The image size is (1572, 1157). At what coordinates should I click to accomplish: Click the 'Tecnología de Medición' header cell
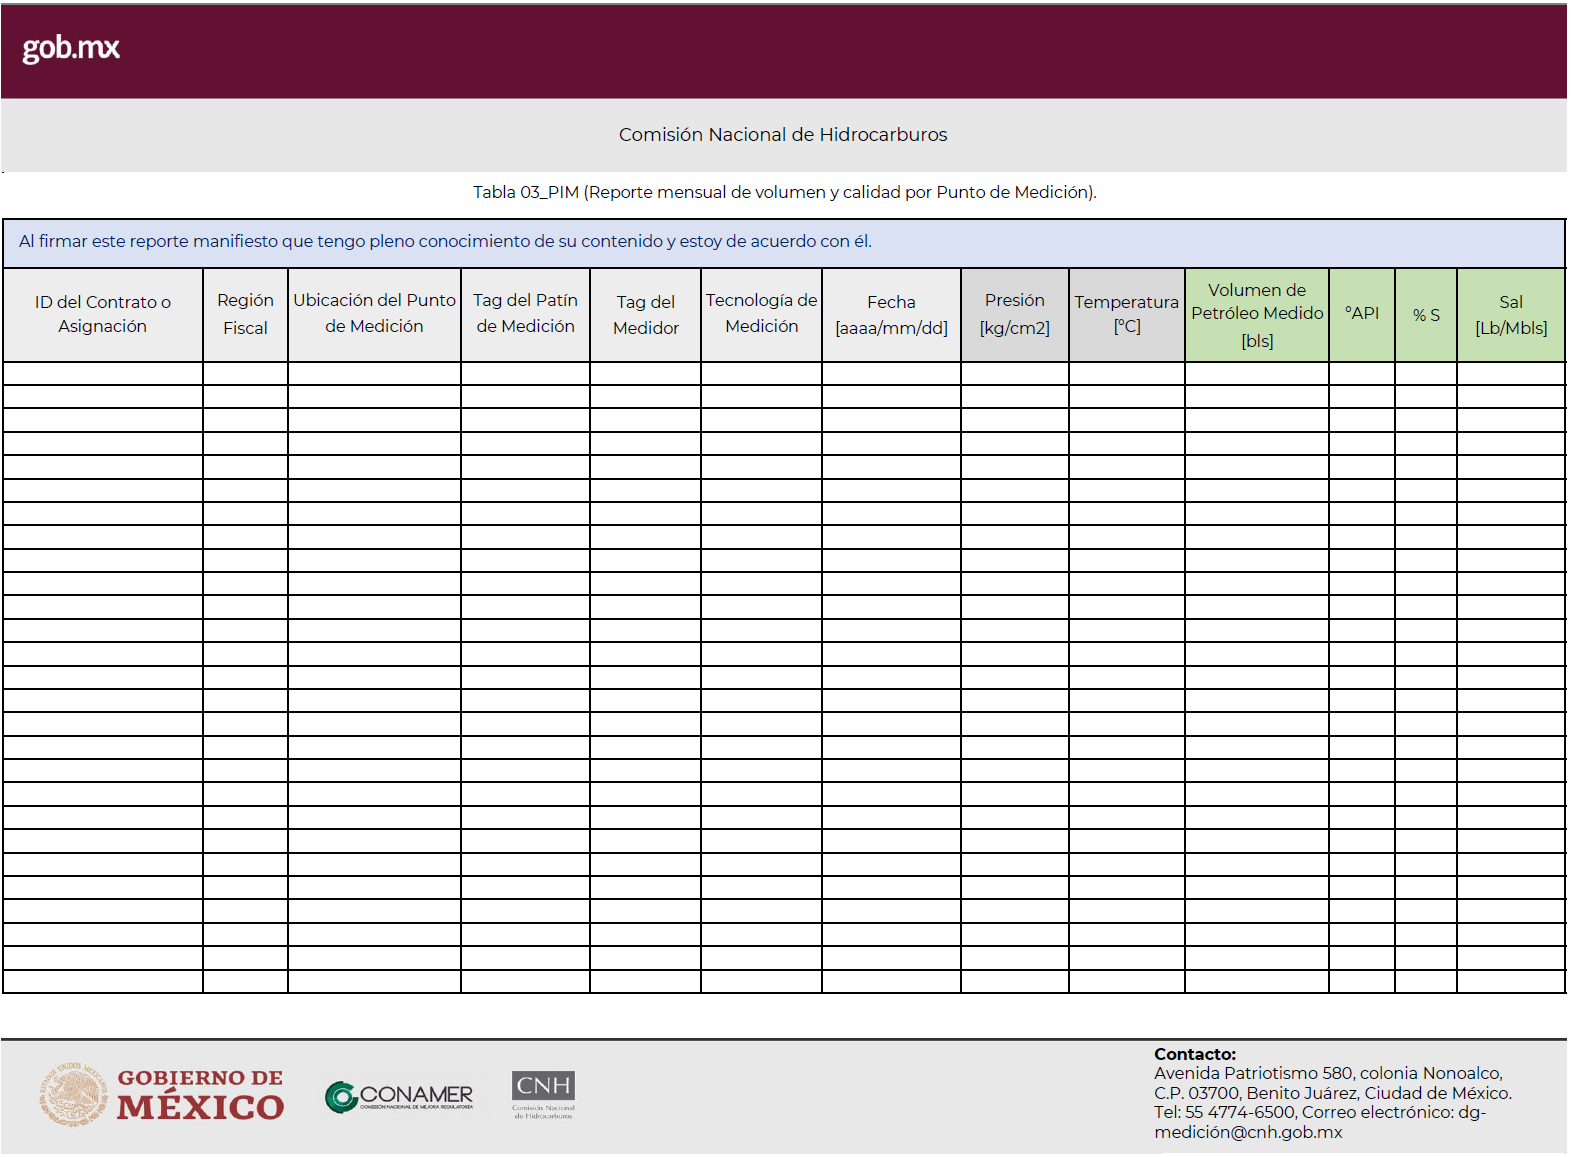click(761, 314)
